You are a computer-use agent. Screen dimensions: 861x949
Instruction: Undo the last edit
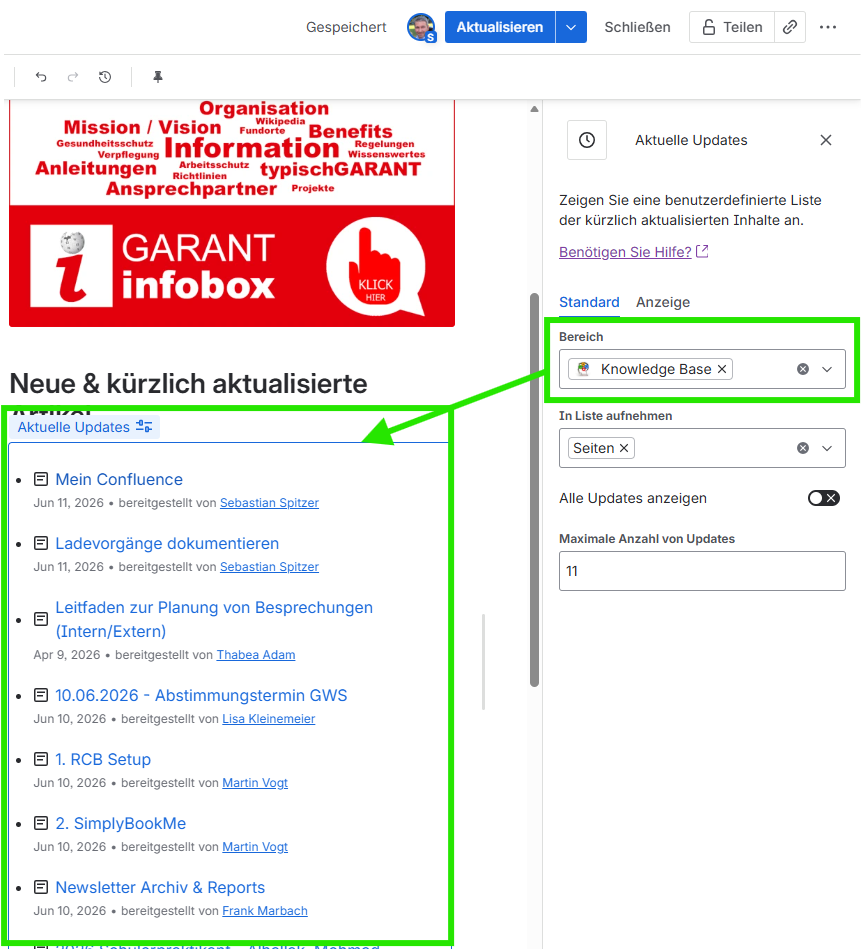point(41,77)
